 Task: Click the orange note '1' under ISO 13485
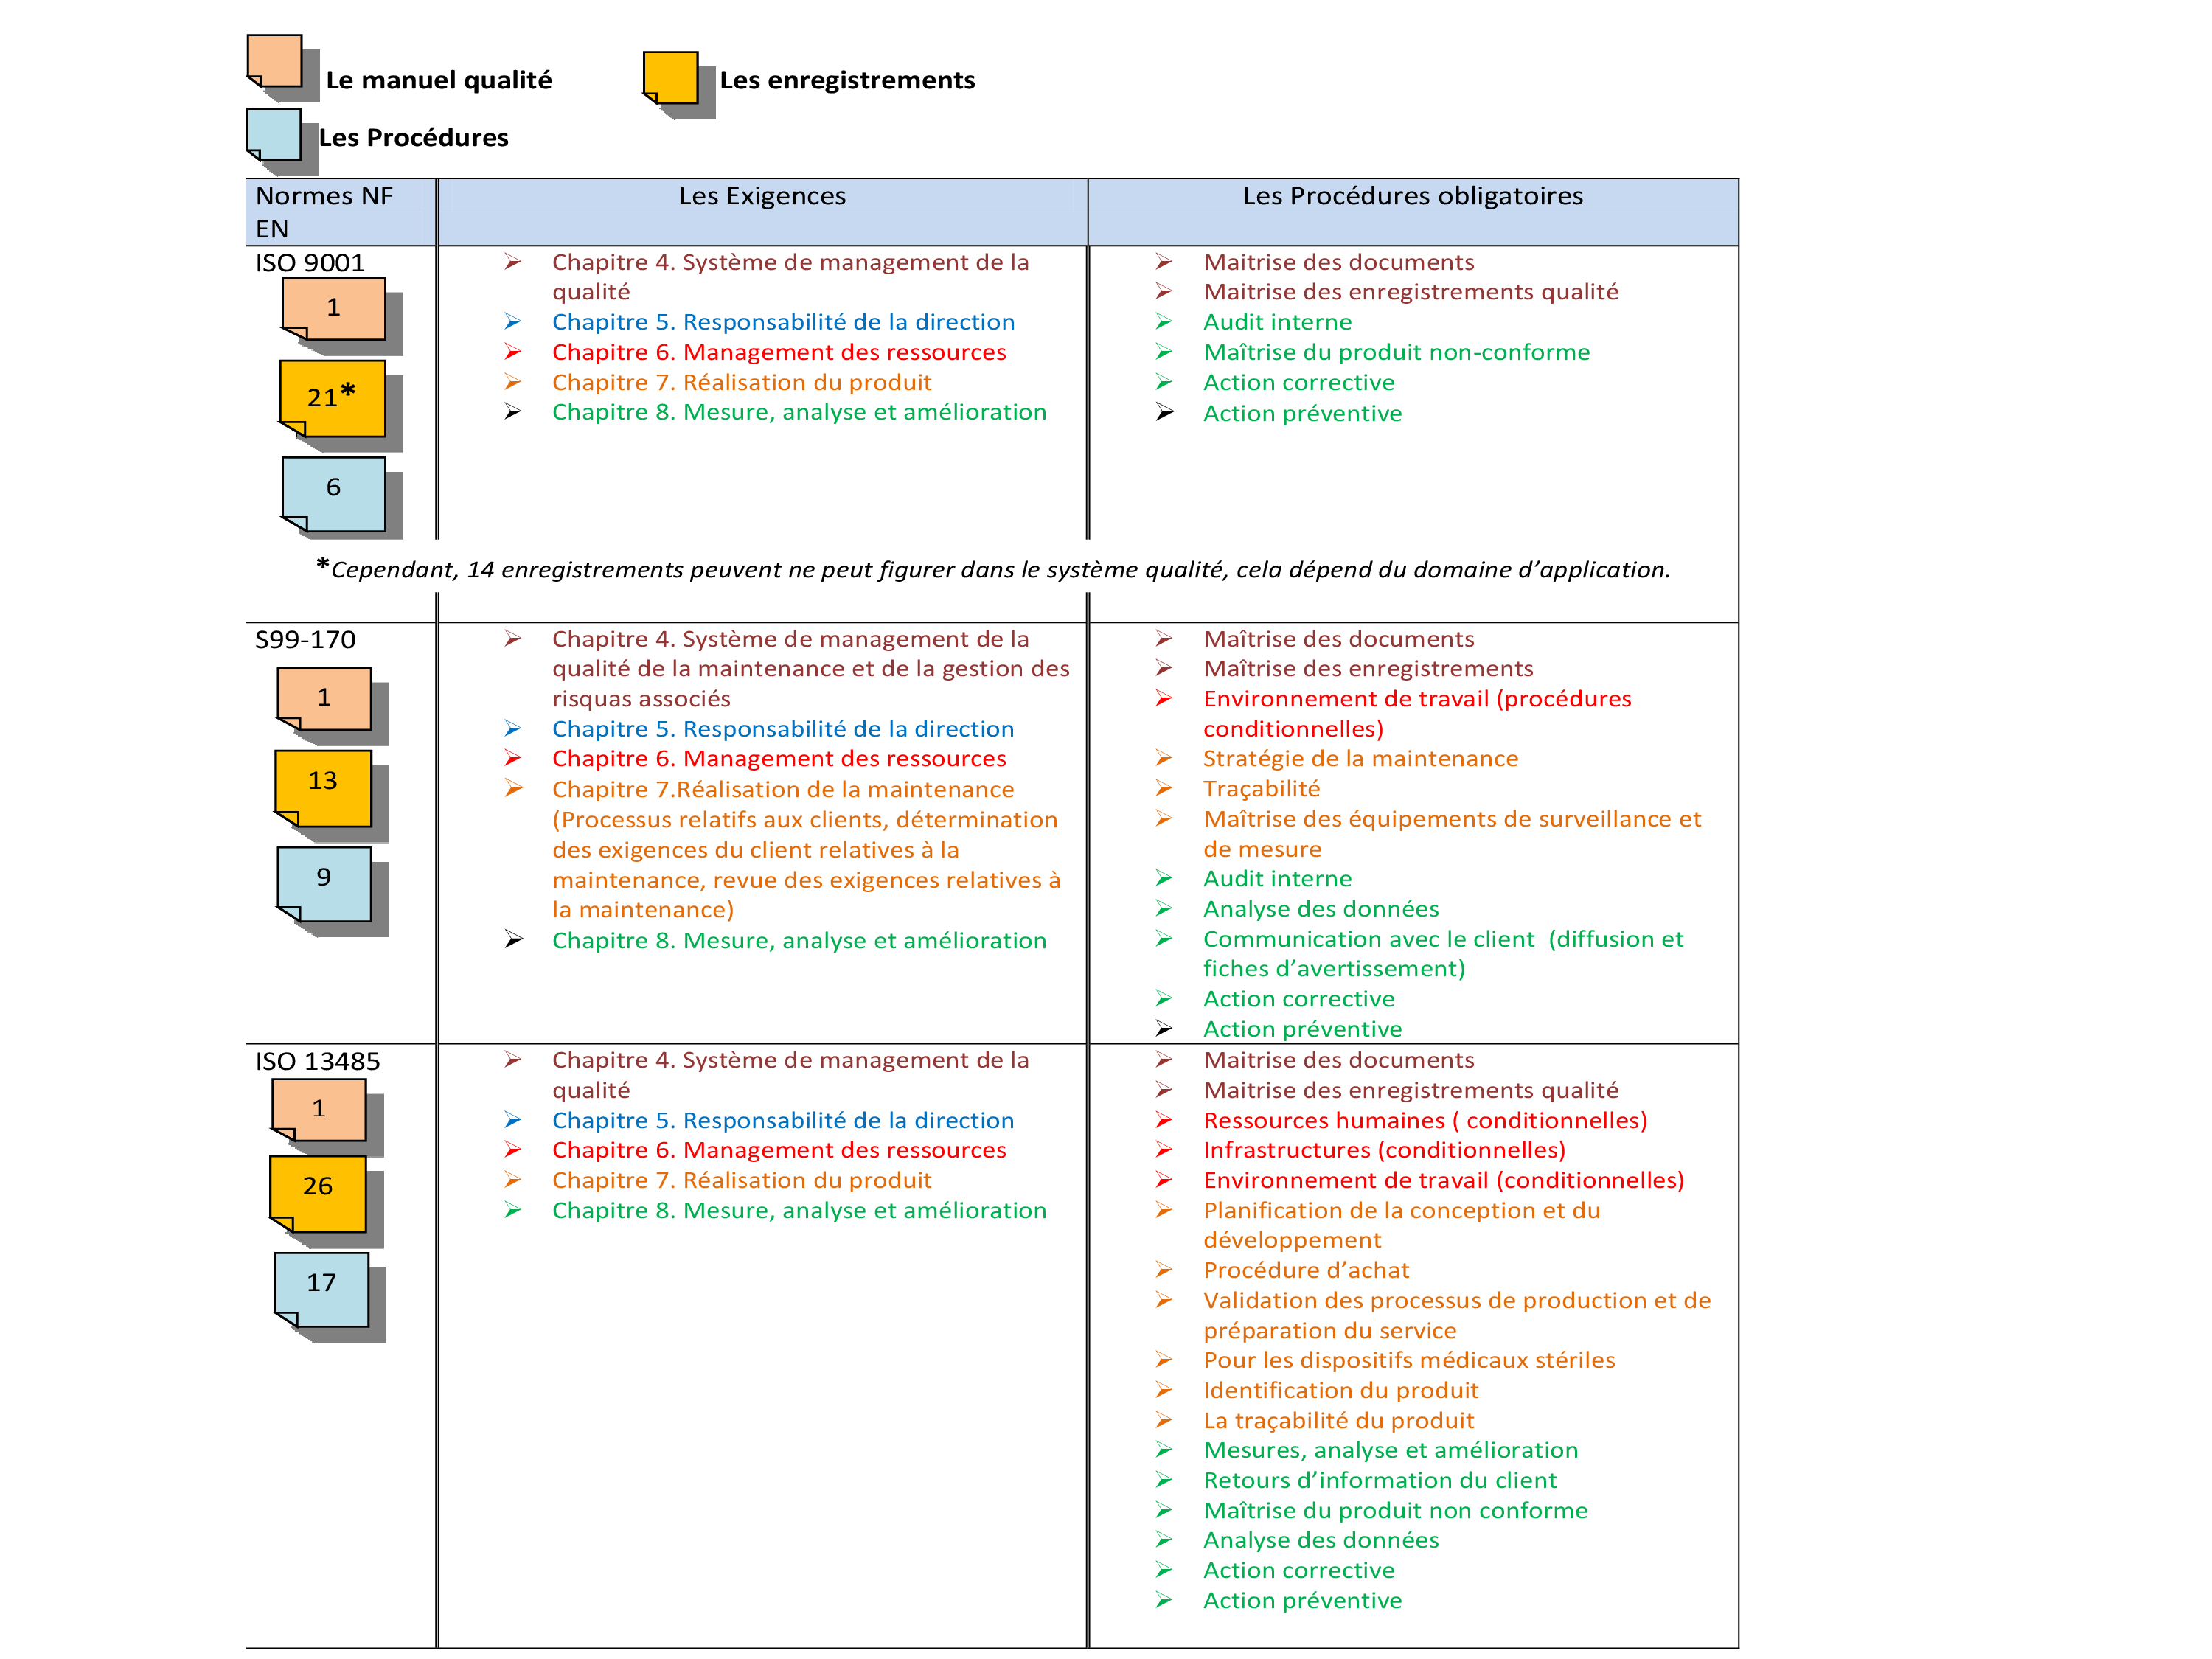[x=319, y=1111]
